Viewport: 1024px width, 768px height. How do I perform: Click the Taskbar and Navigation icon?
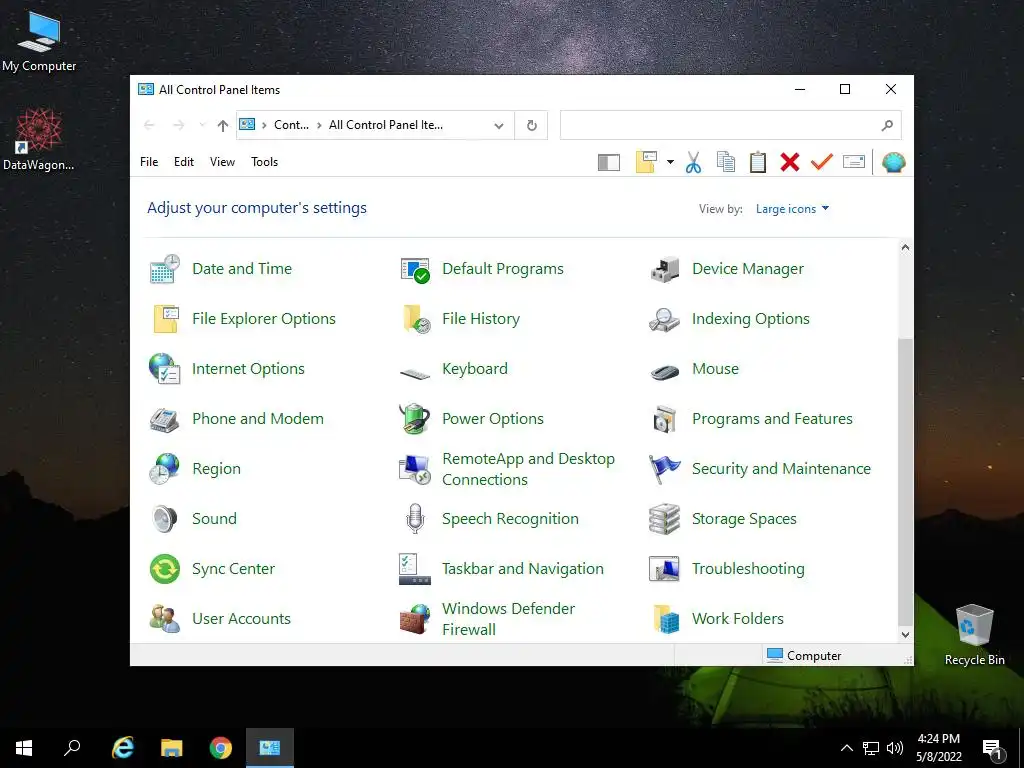pos(415,569)
